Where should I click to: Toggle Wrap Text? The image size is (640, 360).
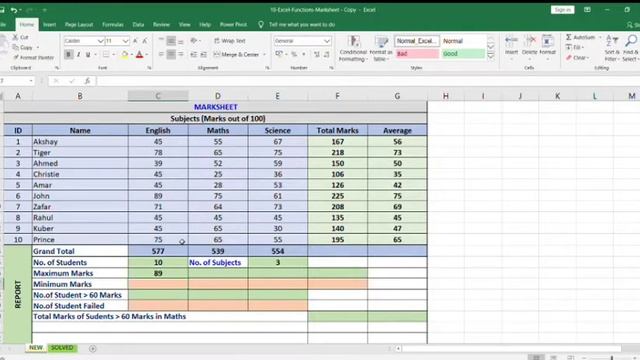point(230,41)
